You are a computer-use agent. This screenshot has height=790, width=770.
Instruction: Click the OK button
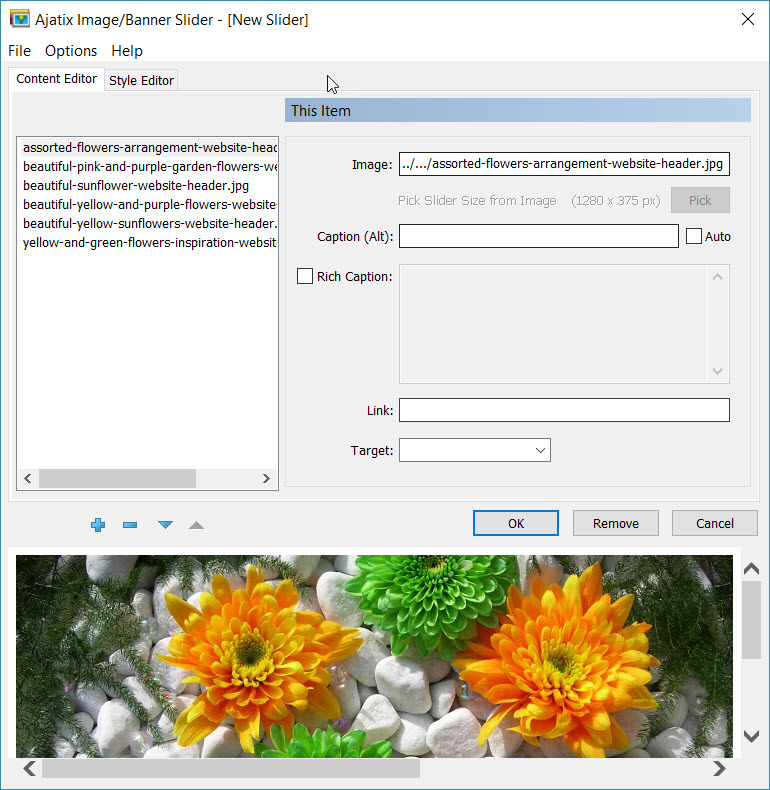[516, 523]
